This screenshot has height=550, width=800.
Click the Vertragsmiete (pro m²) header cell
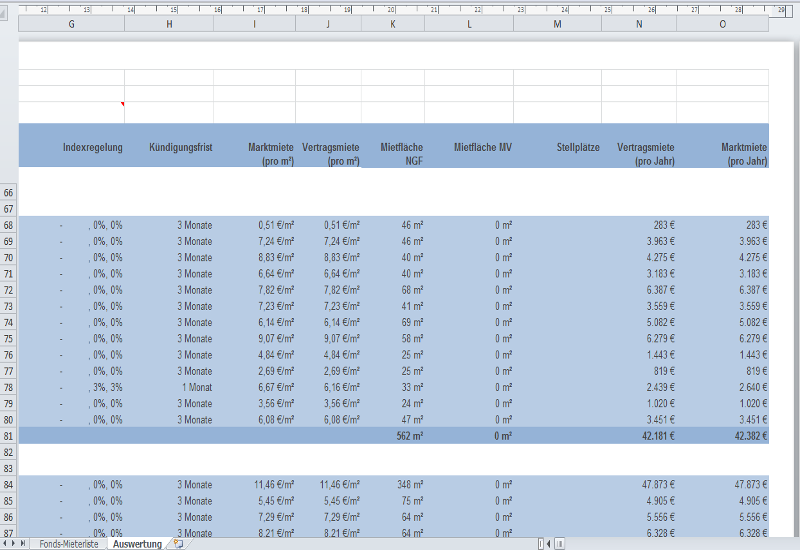(328, 145)
